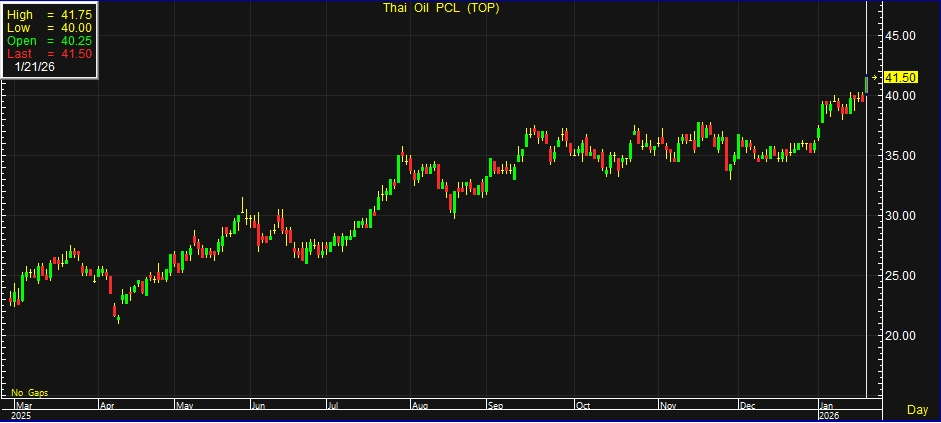Click the 2025 year label
Image resolution: width=941 pixels, height=423 pixels.
pyautogui.click(x=22, y=414)
